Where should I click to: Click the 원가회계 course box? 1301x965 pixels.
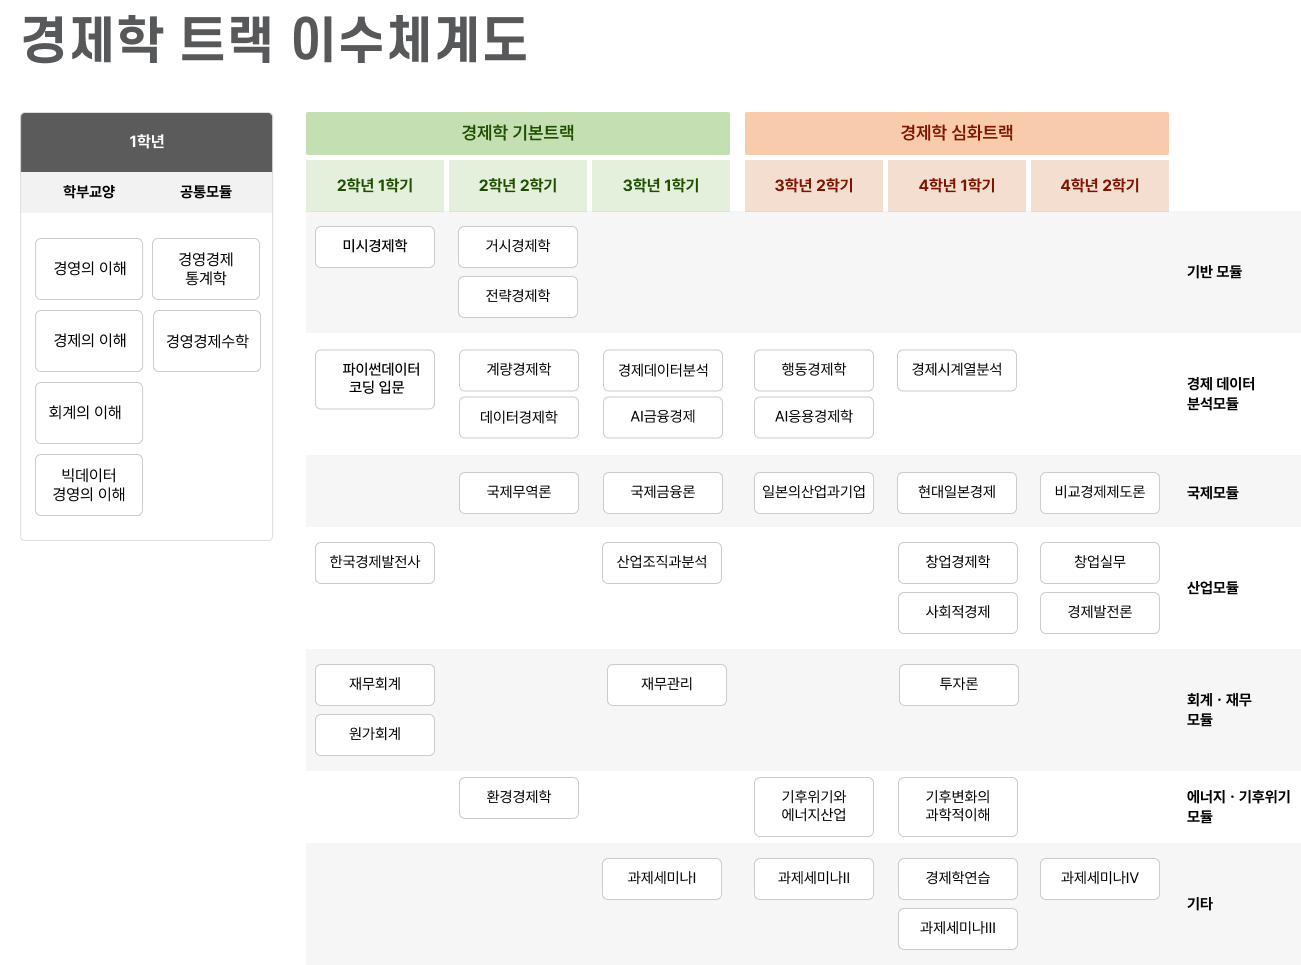(375, 735)
